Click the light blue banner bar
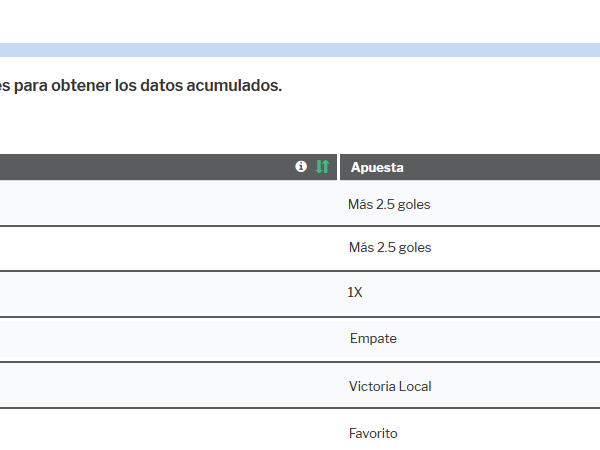The height and width of the screenshot is (450, 600). tap(300, 50)
